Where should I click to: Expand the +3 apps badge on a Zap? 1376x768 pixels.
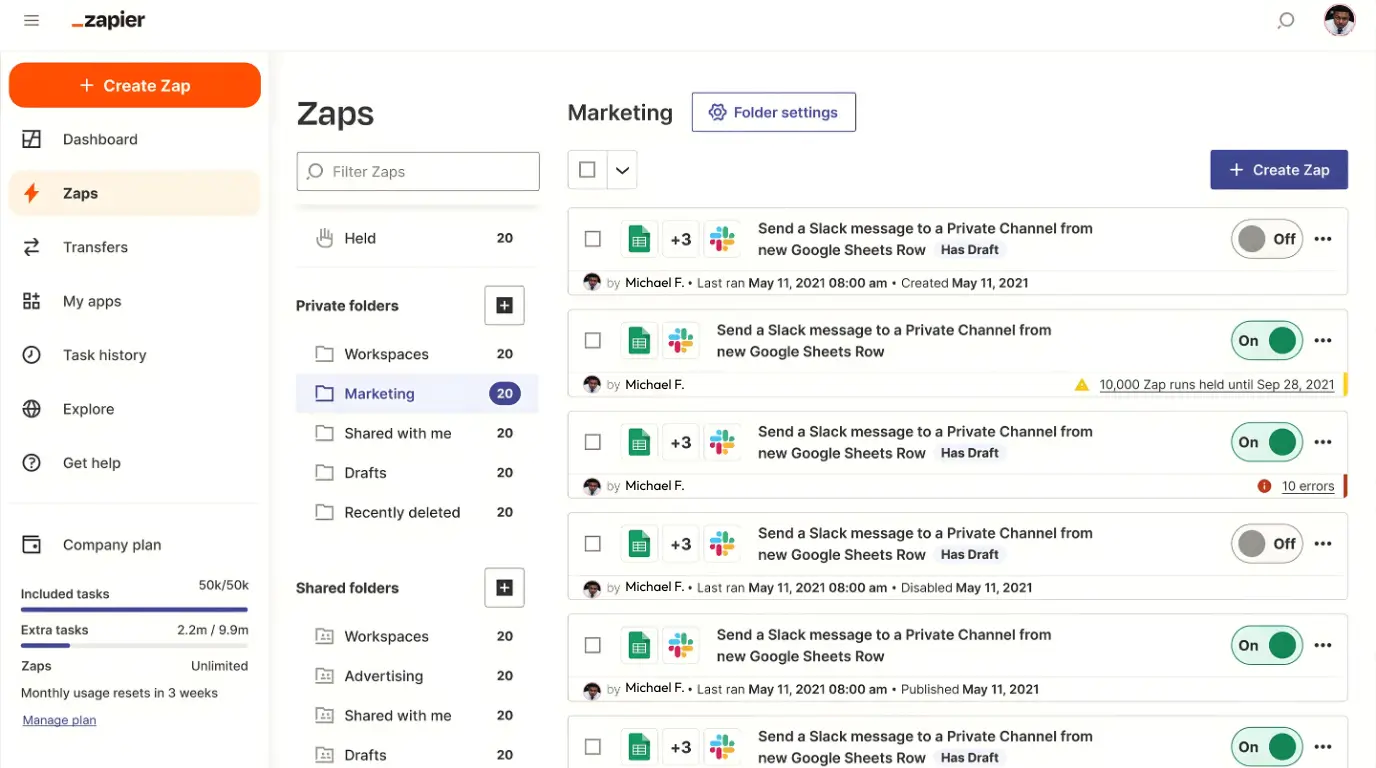pos(681,238)
